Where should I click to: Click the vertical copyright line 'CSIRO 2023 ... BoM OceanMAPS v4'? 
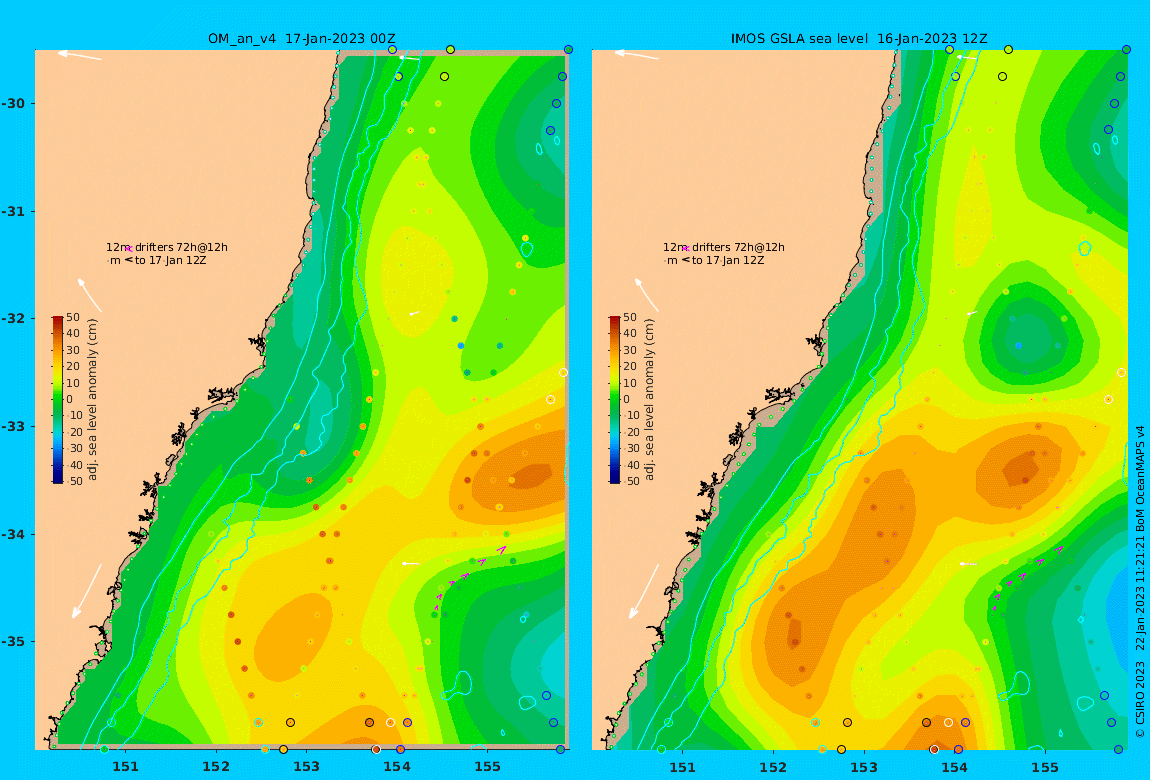1140,581
